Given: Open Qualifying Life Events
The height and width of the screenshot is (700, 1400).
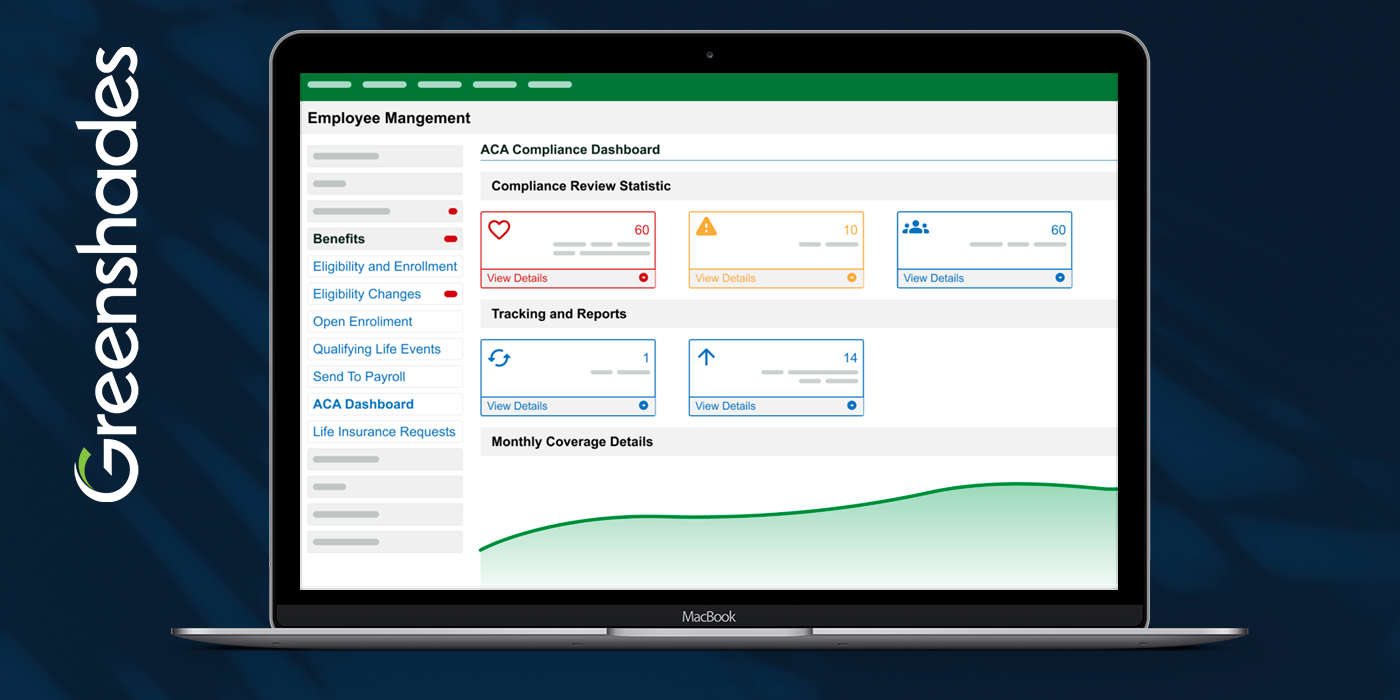Looking at the screenshot, I should pyautogui.click(x=377, y=349).
